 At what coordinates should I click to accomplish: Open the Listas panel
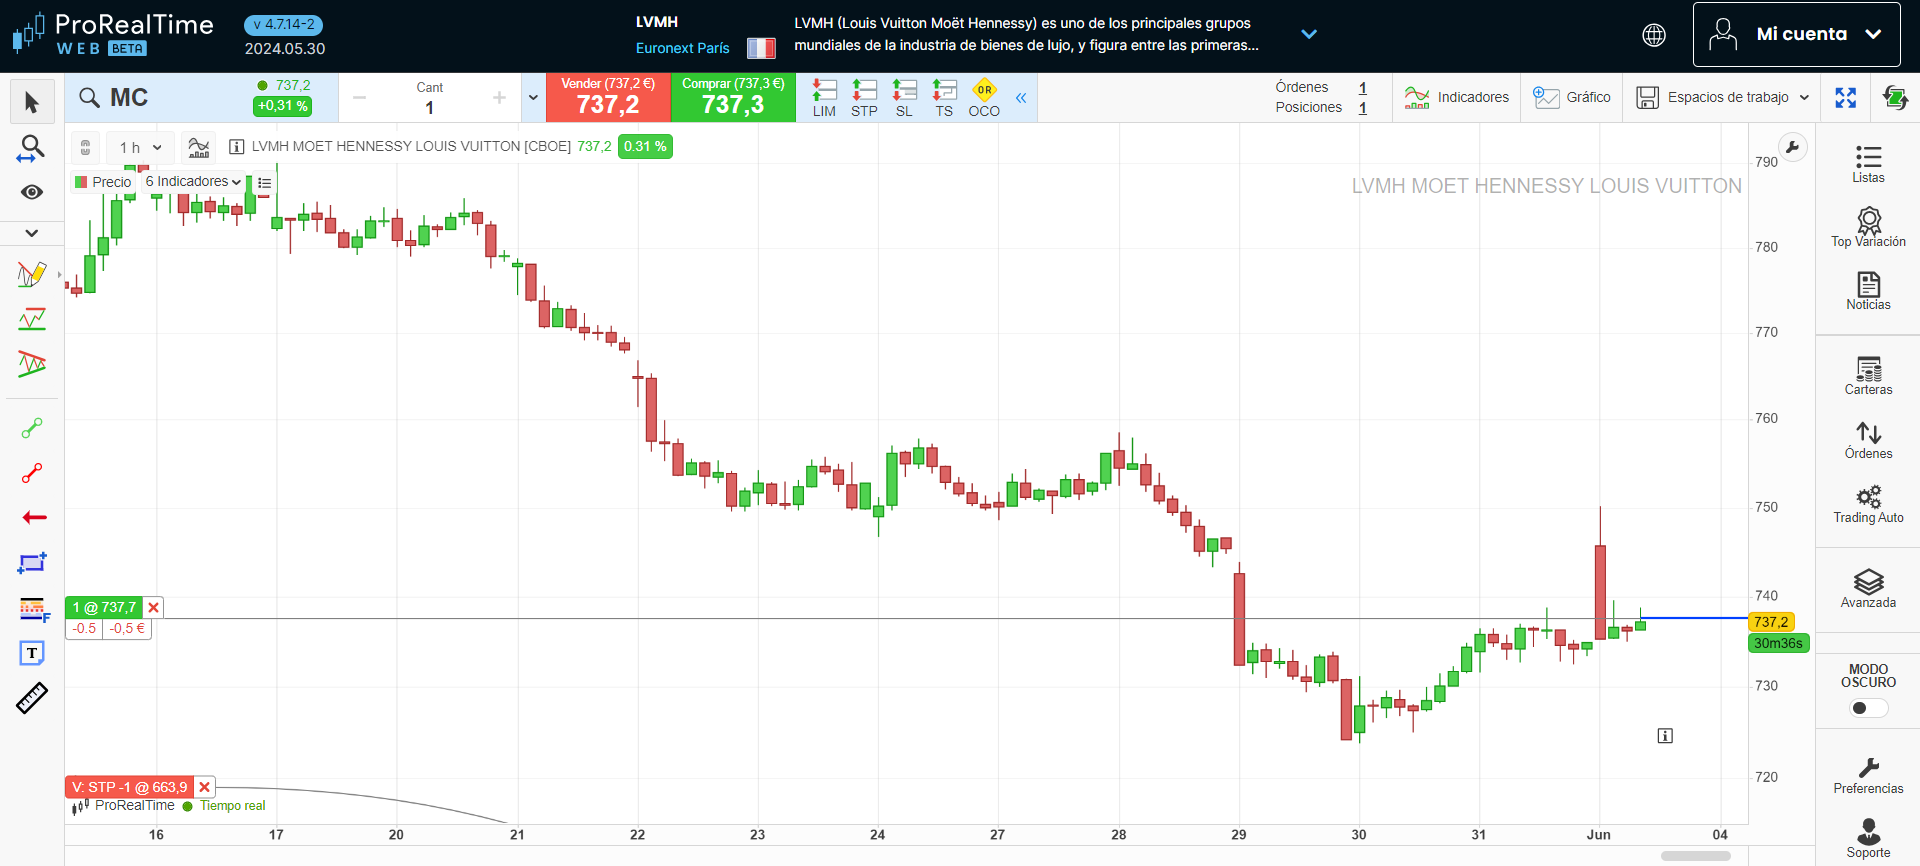(1868, 164)
